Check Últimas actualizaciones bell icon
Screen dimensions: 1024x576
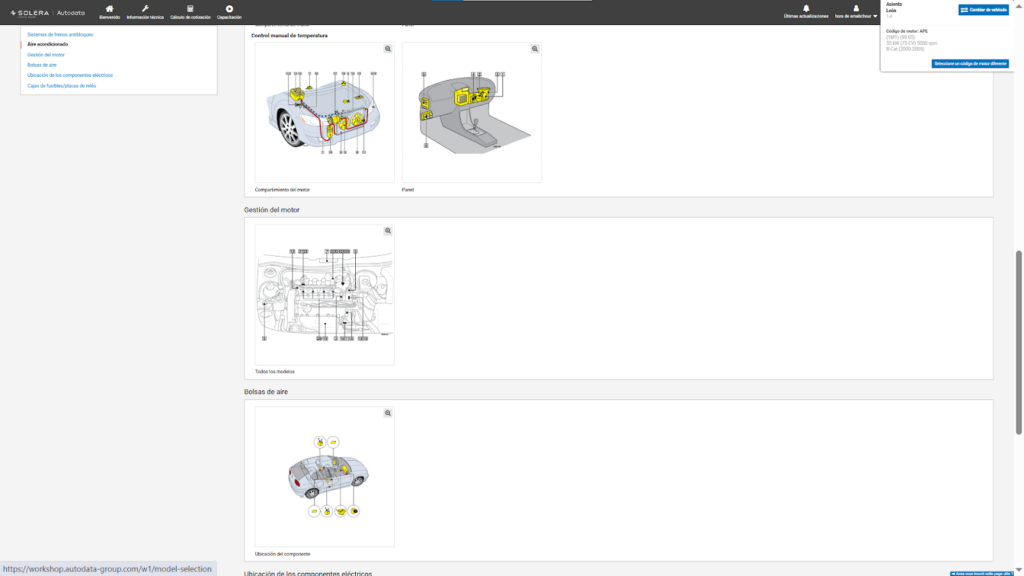(806, 9)
